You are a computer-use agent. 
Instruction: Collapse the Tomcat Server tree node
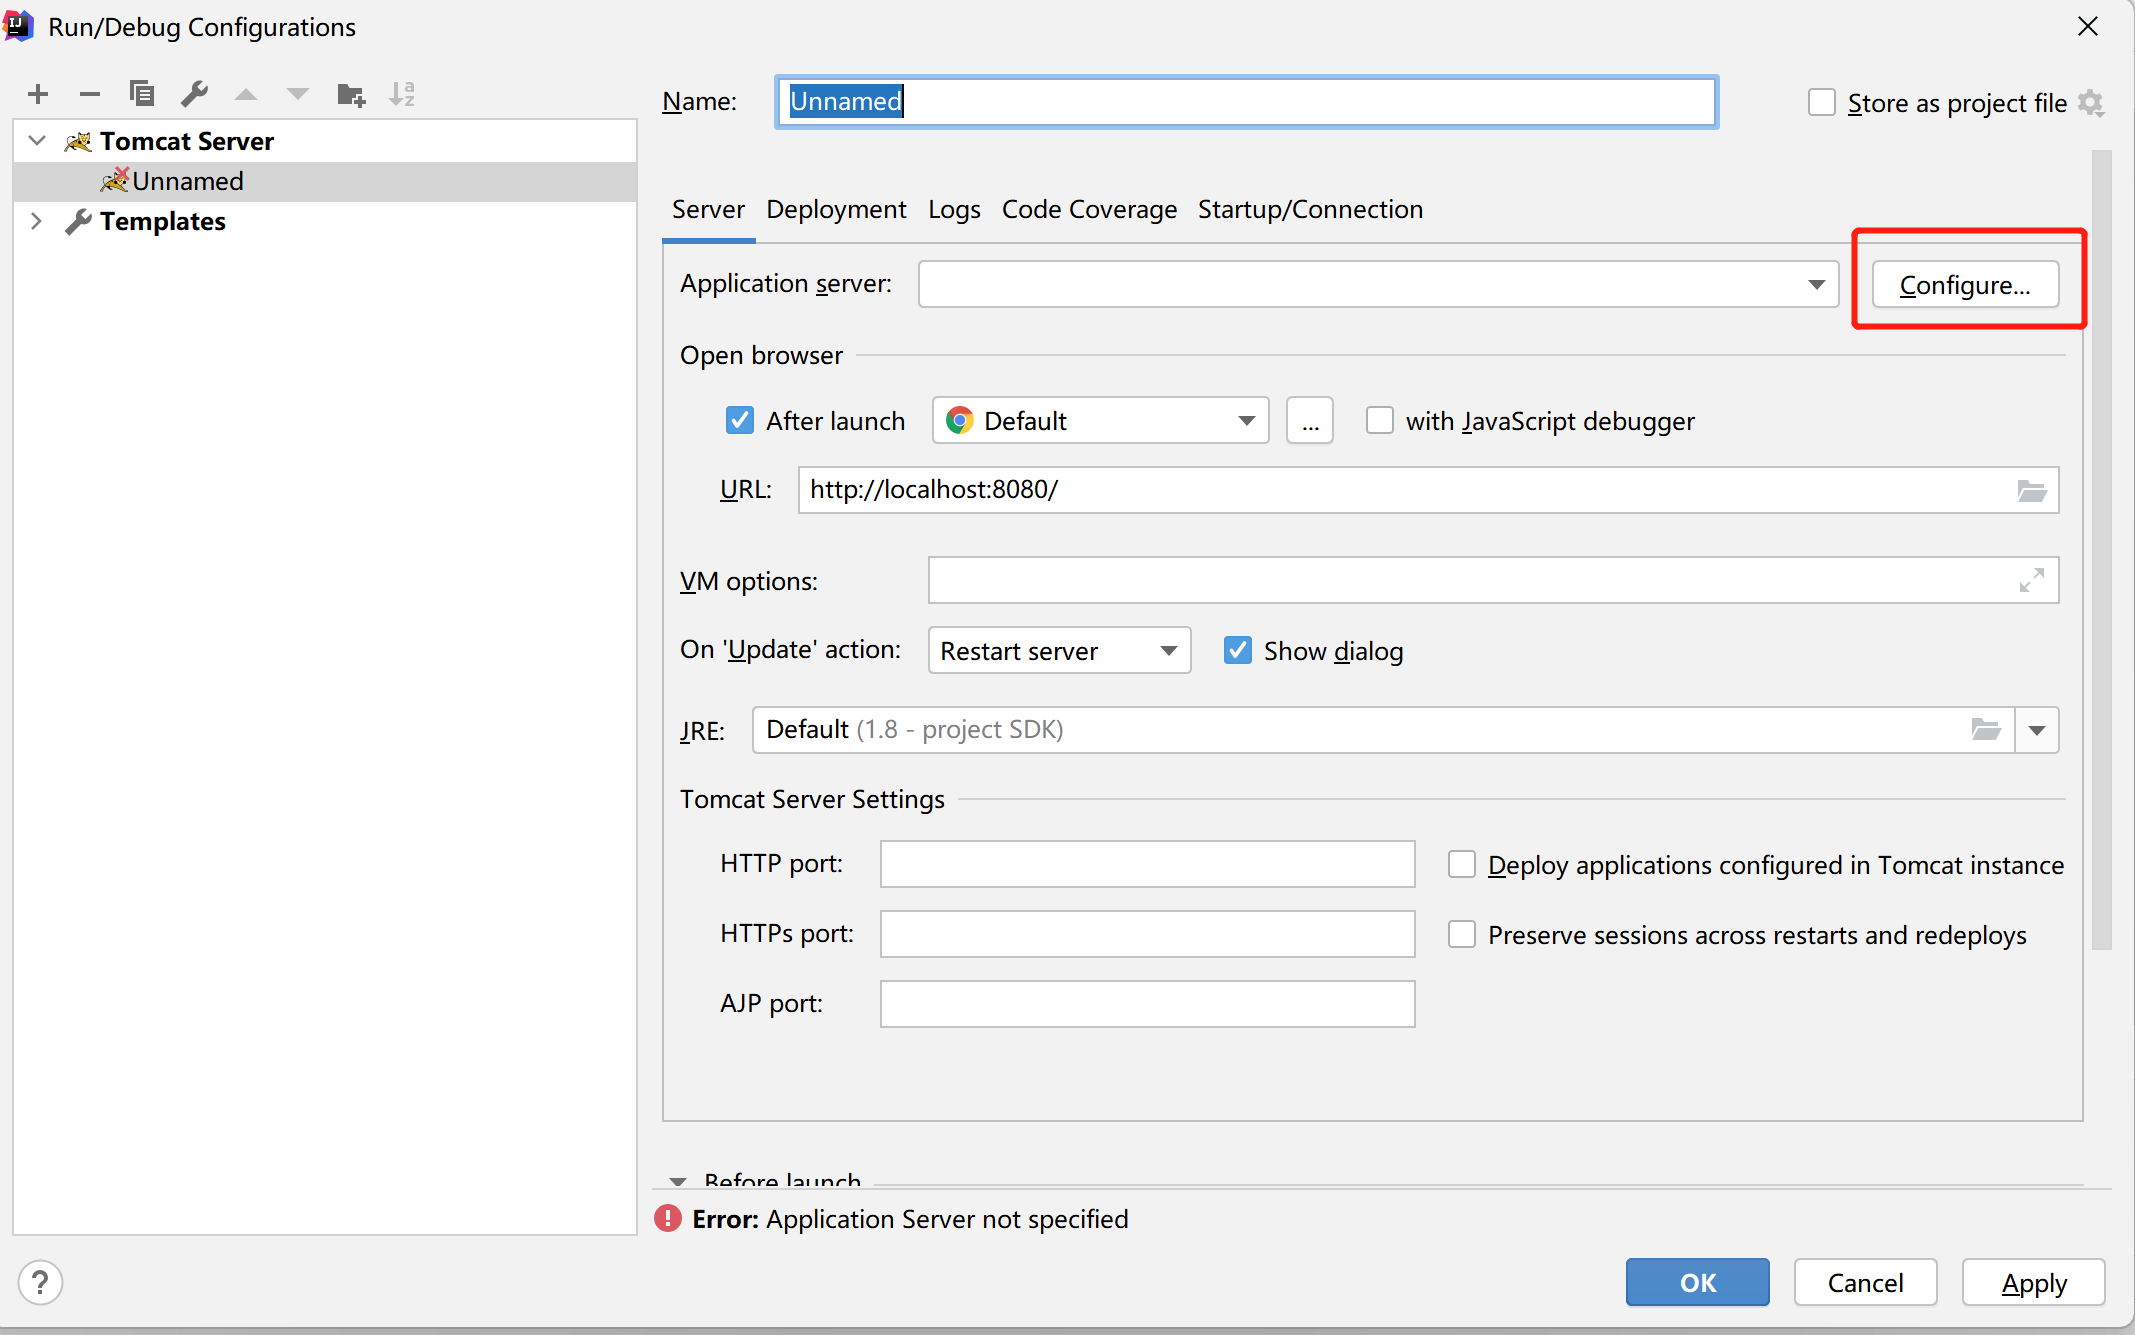38,141
